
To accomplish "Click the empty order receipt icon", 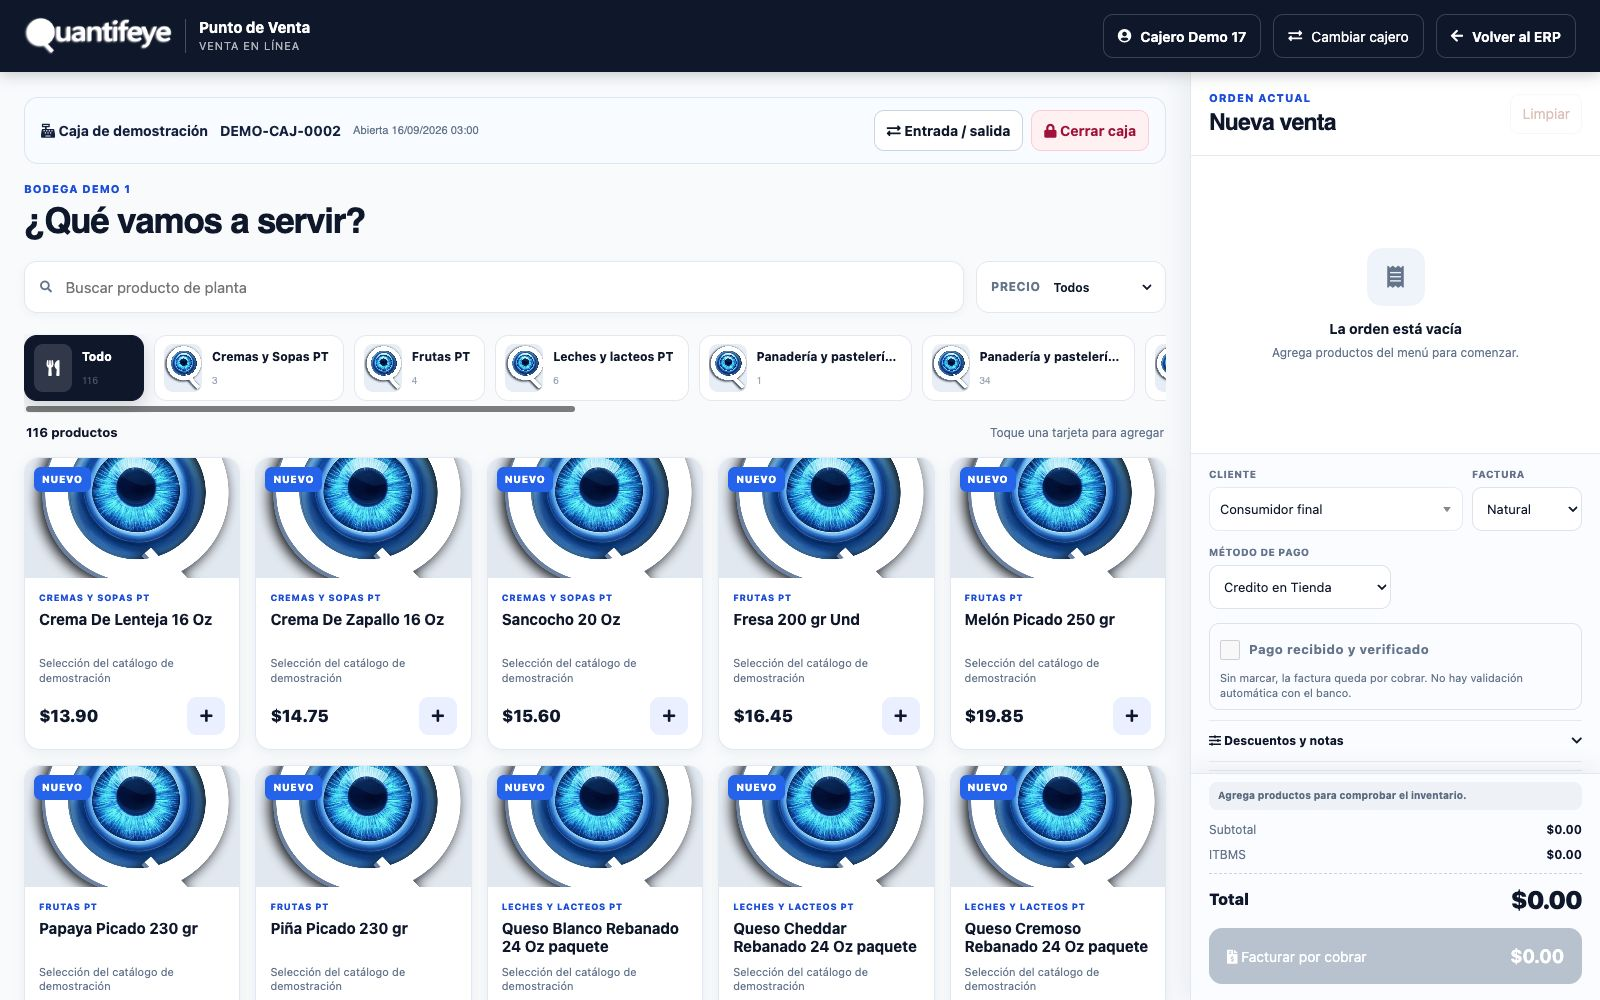I will (1396, 277).
